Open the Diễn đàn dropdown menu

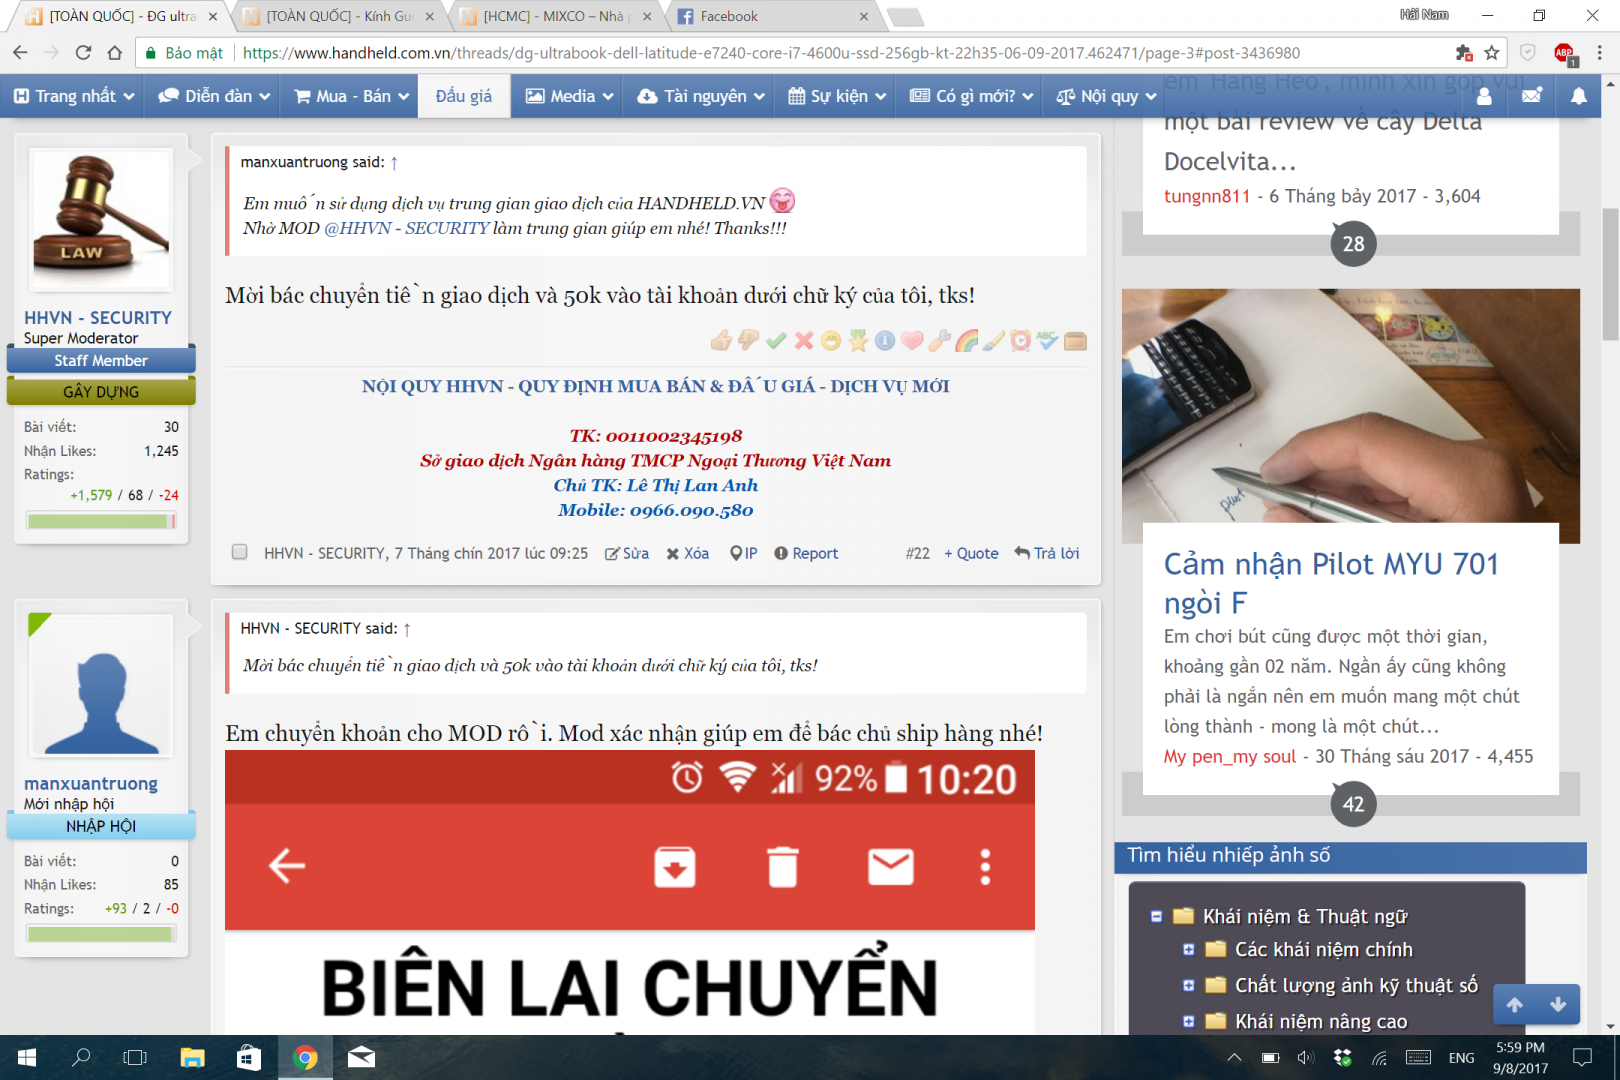[214, 96]
